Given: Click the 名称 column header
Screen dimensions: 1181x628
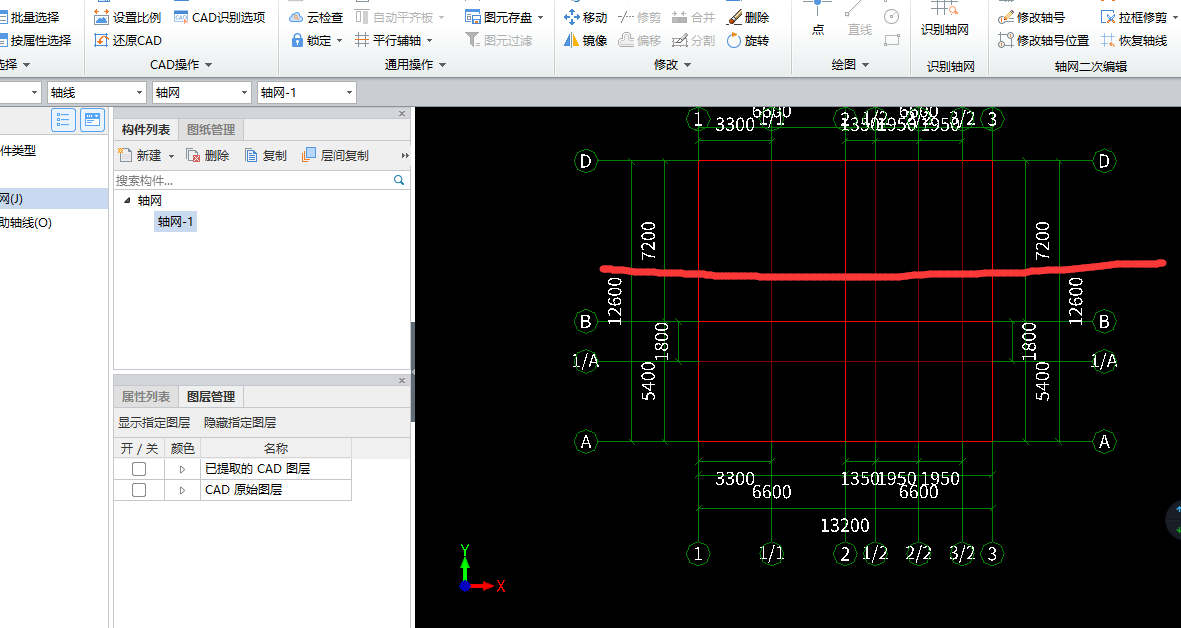Looking at the screenshot, I should pyautogui.click(x=276, y=448).
